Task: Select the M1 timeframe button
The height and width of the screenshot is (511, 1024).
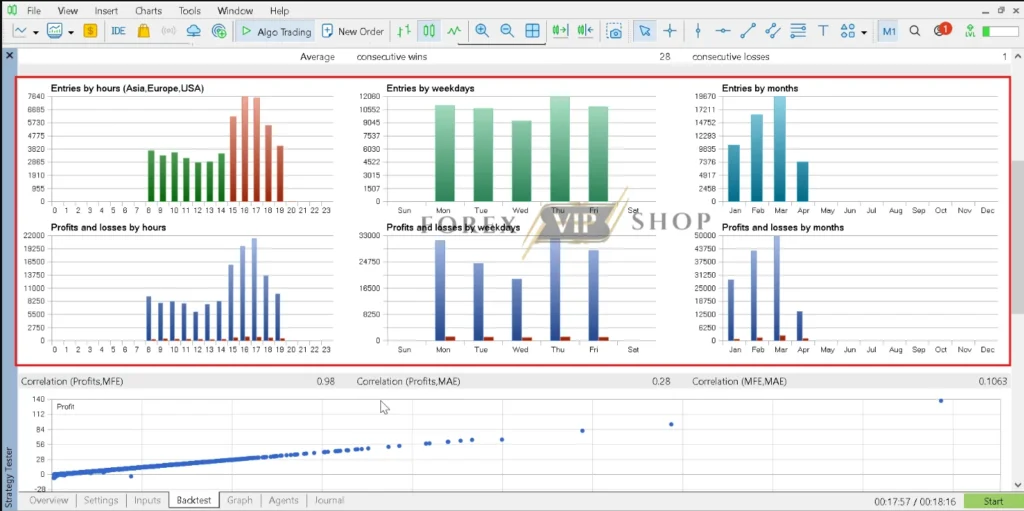Action: 889,31
